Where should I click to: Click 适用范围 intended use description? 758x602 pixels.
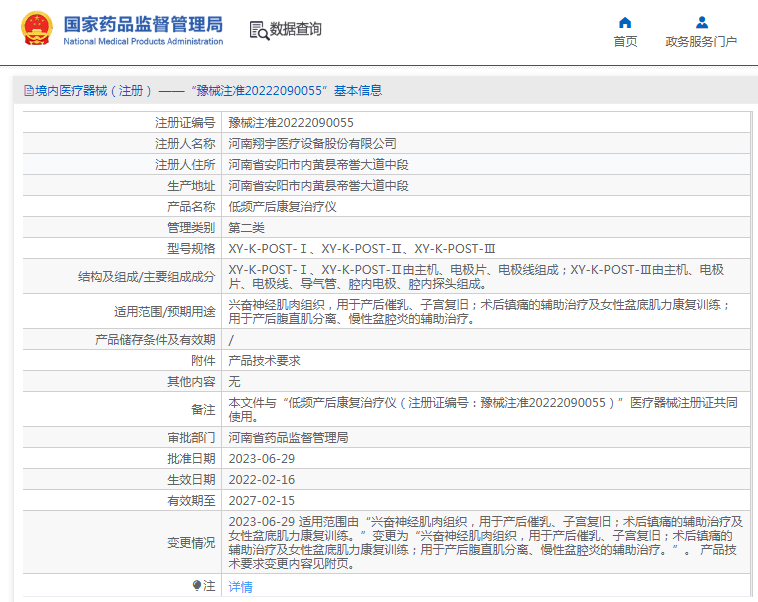479,311
